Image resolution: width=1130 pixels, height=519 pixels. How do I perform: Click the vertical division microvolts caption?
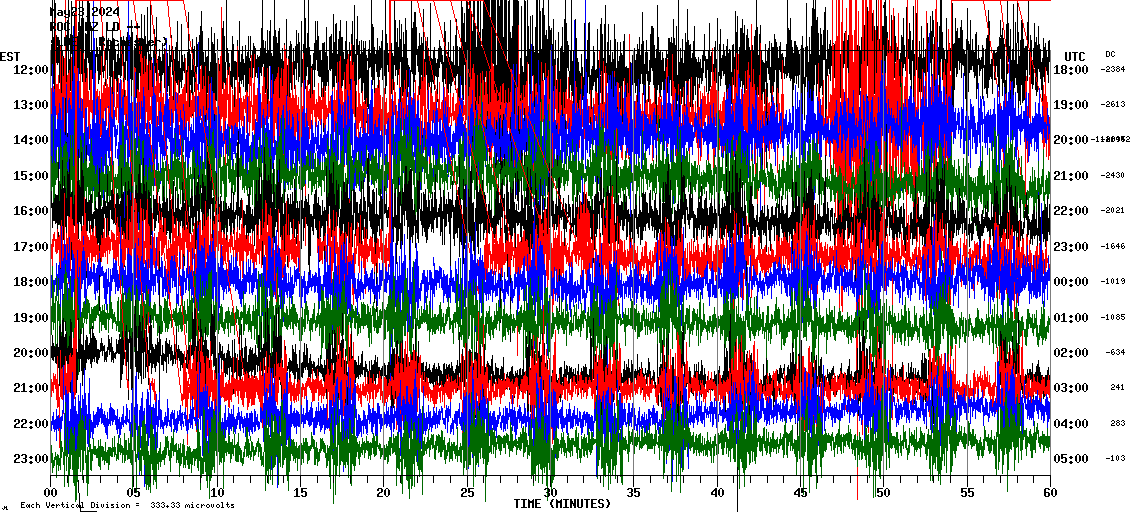point(127,506)
